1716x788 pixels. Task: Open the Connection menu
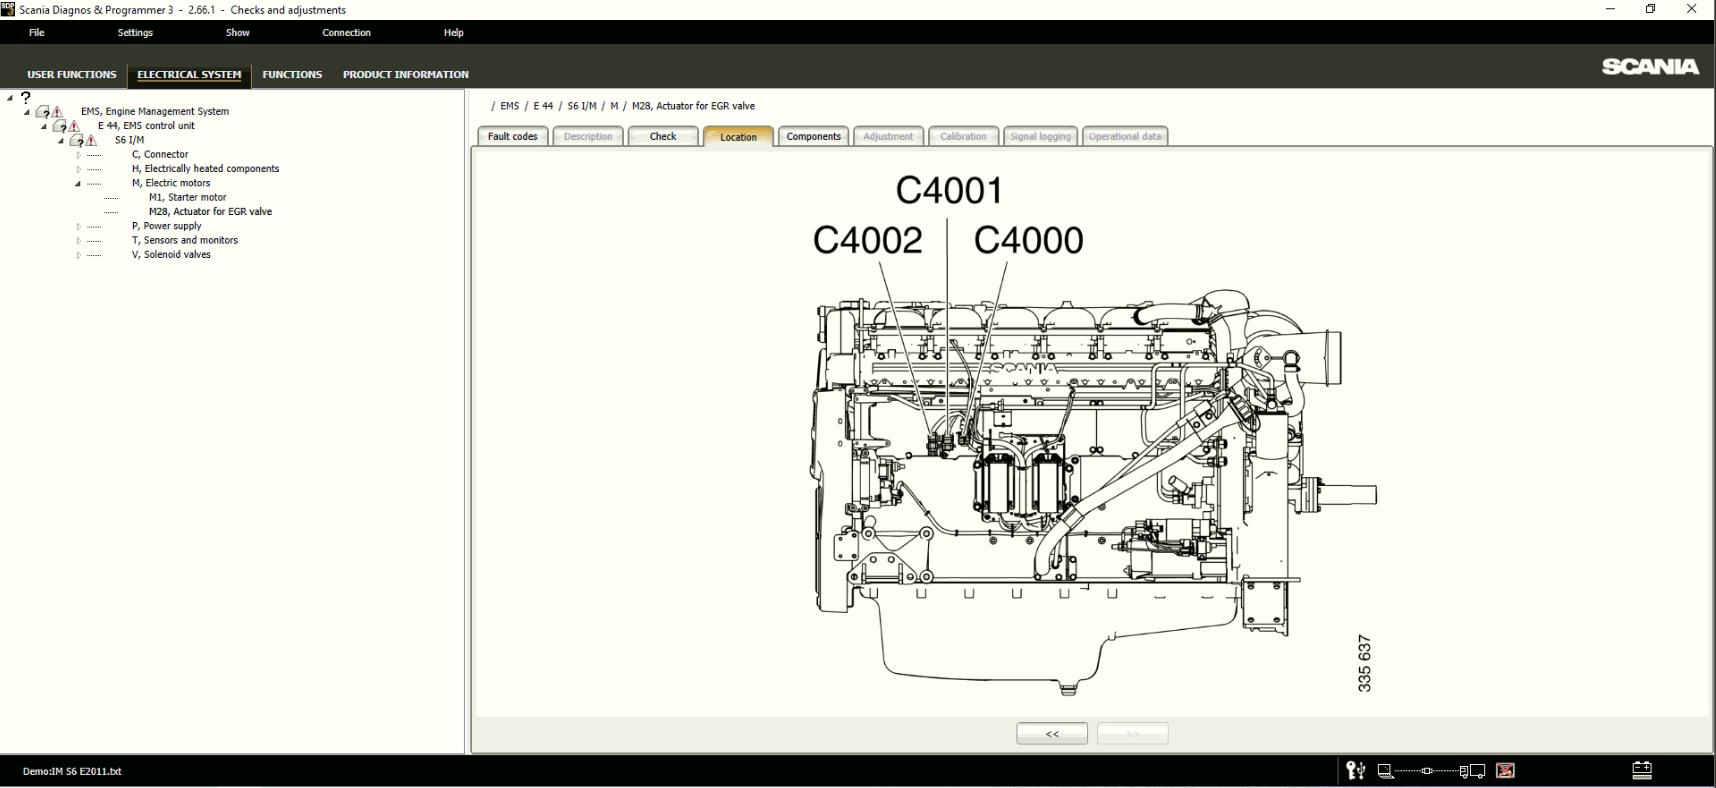pos(346,33)
